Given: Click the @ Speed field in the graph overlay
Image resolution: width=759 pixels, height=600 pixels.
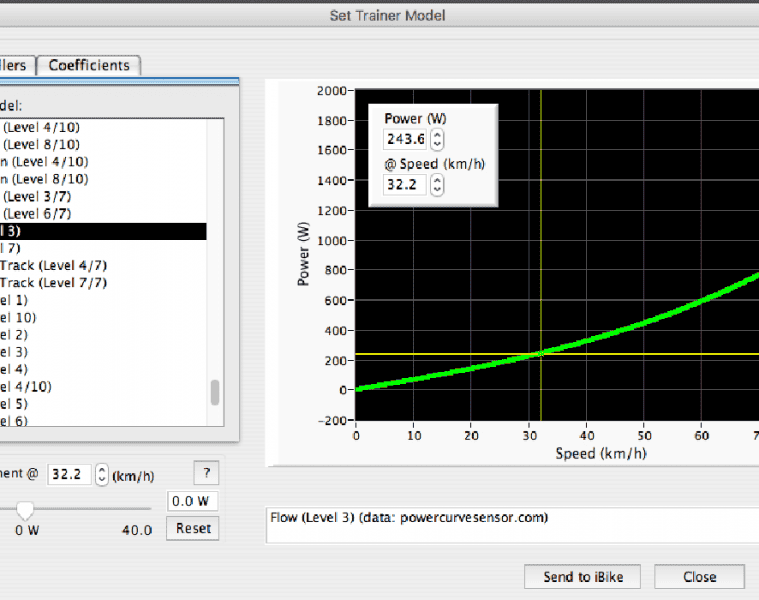Looking at the screenshot, I should pos(406,185).
